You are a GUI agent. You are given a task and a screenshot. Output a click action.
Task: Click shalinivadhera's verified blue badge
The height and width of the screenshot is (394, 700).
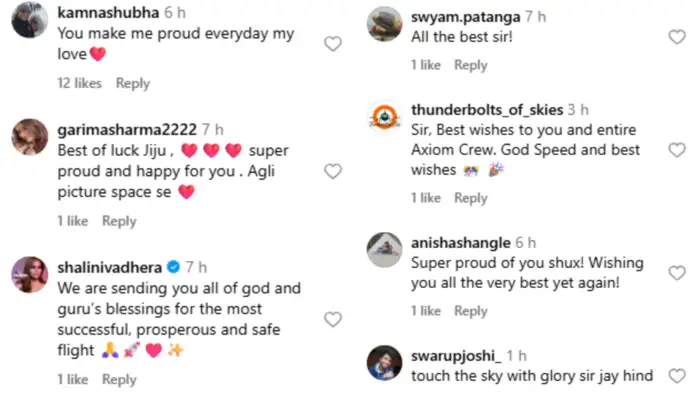[x=173, y=267]
